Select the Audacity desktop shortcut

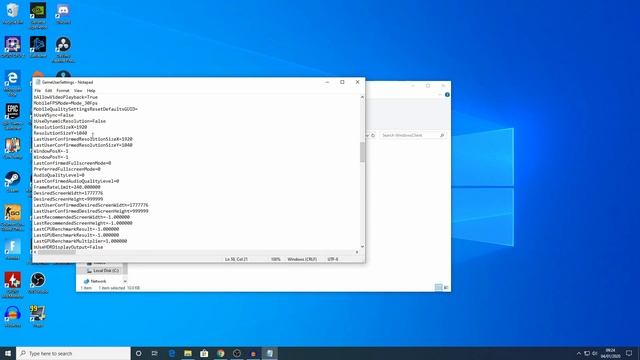[12, 317]
